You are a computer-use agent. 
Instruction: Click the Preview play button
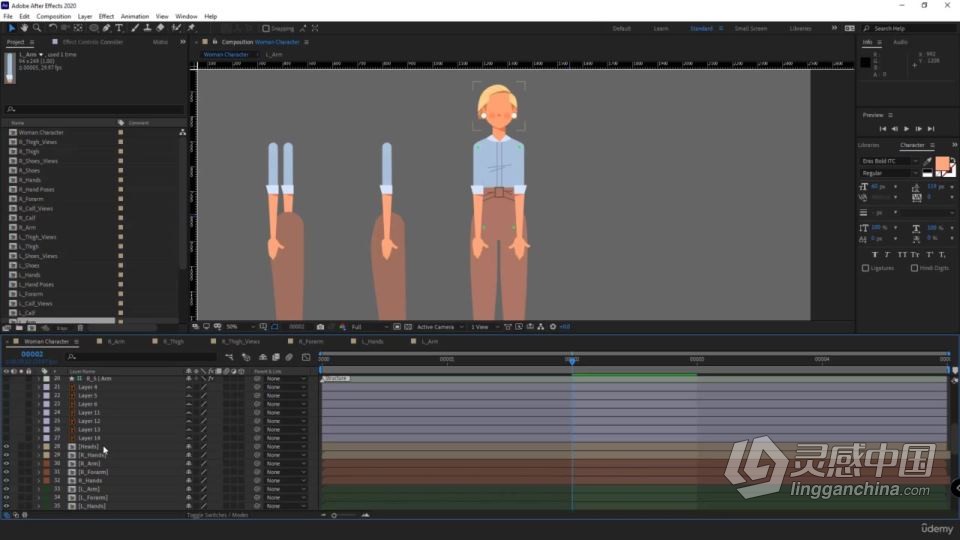pyautogui.click(x=906, y=129)
